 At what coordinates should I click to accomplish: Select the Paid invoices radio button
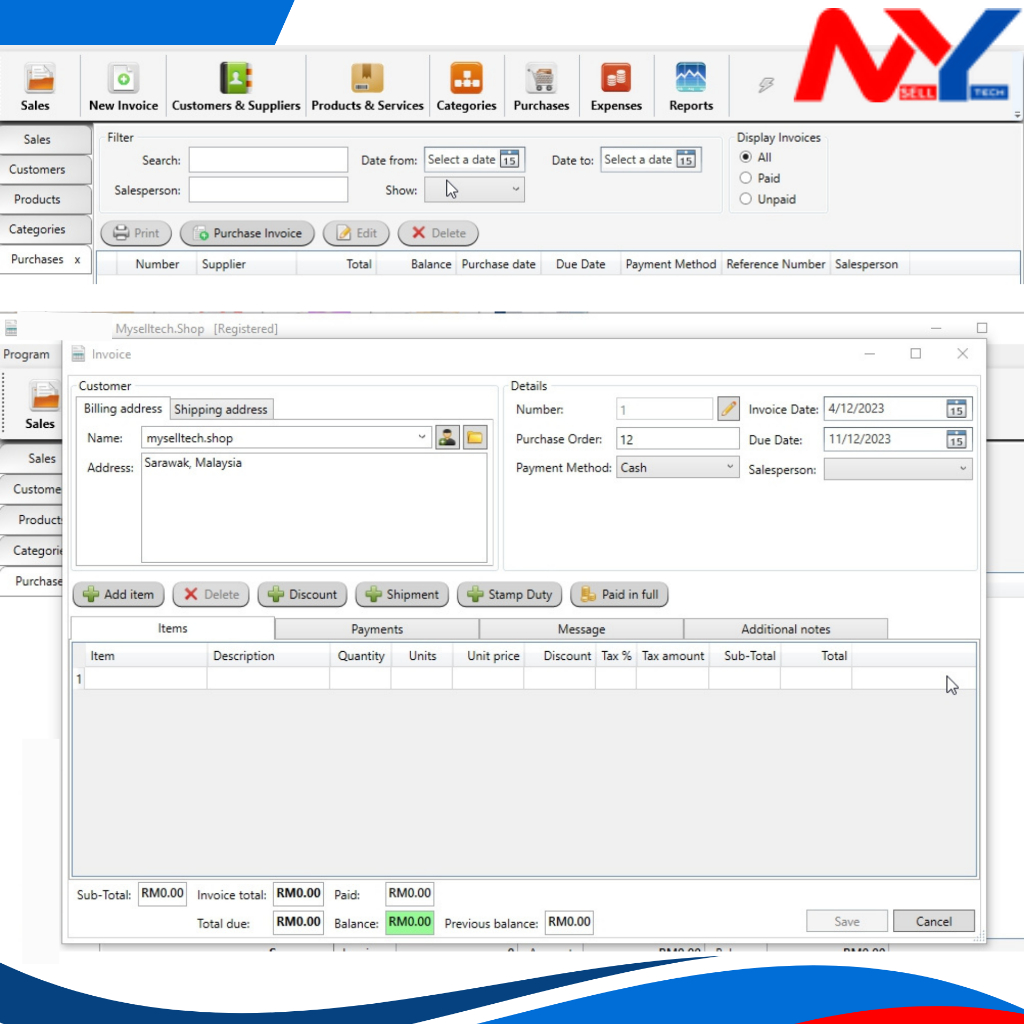(746, 178)
